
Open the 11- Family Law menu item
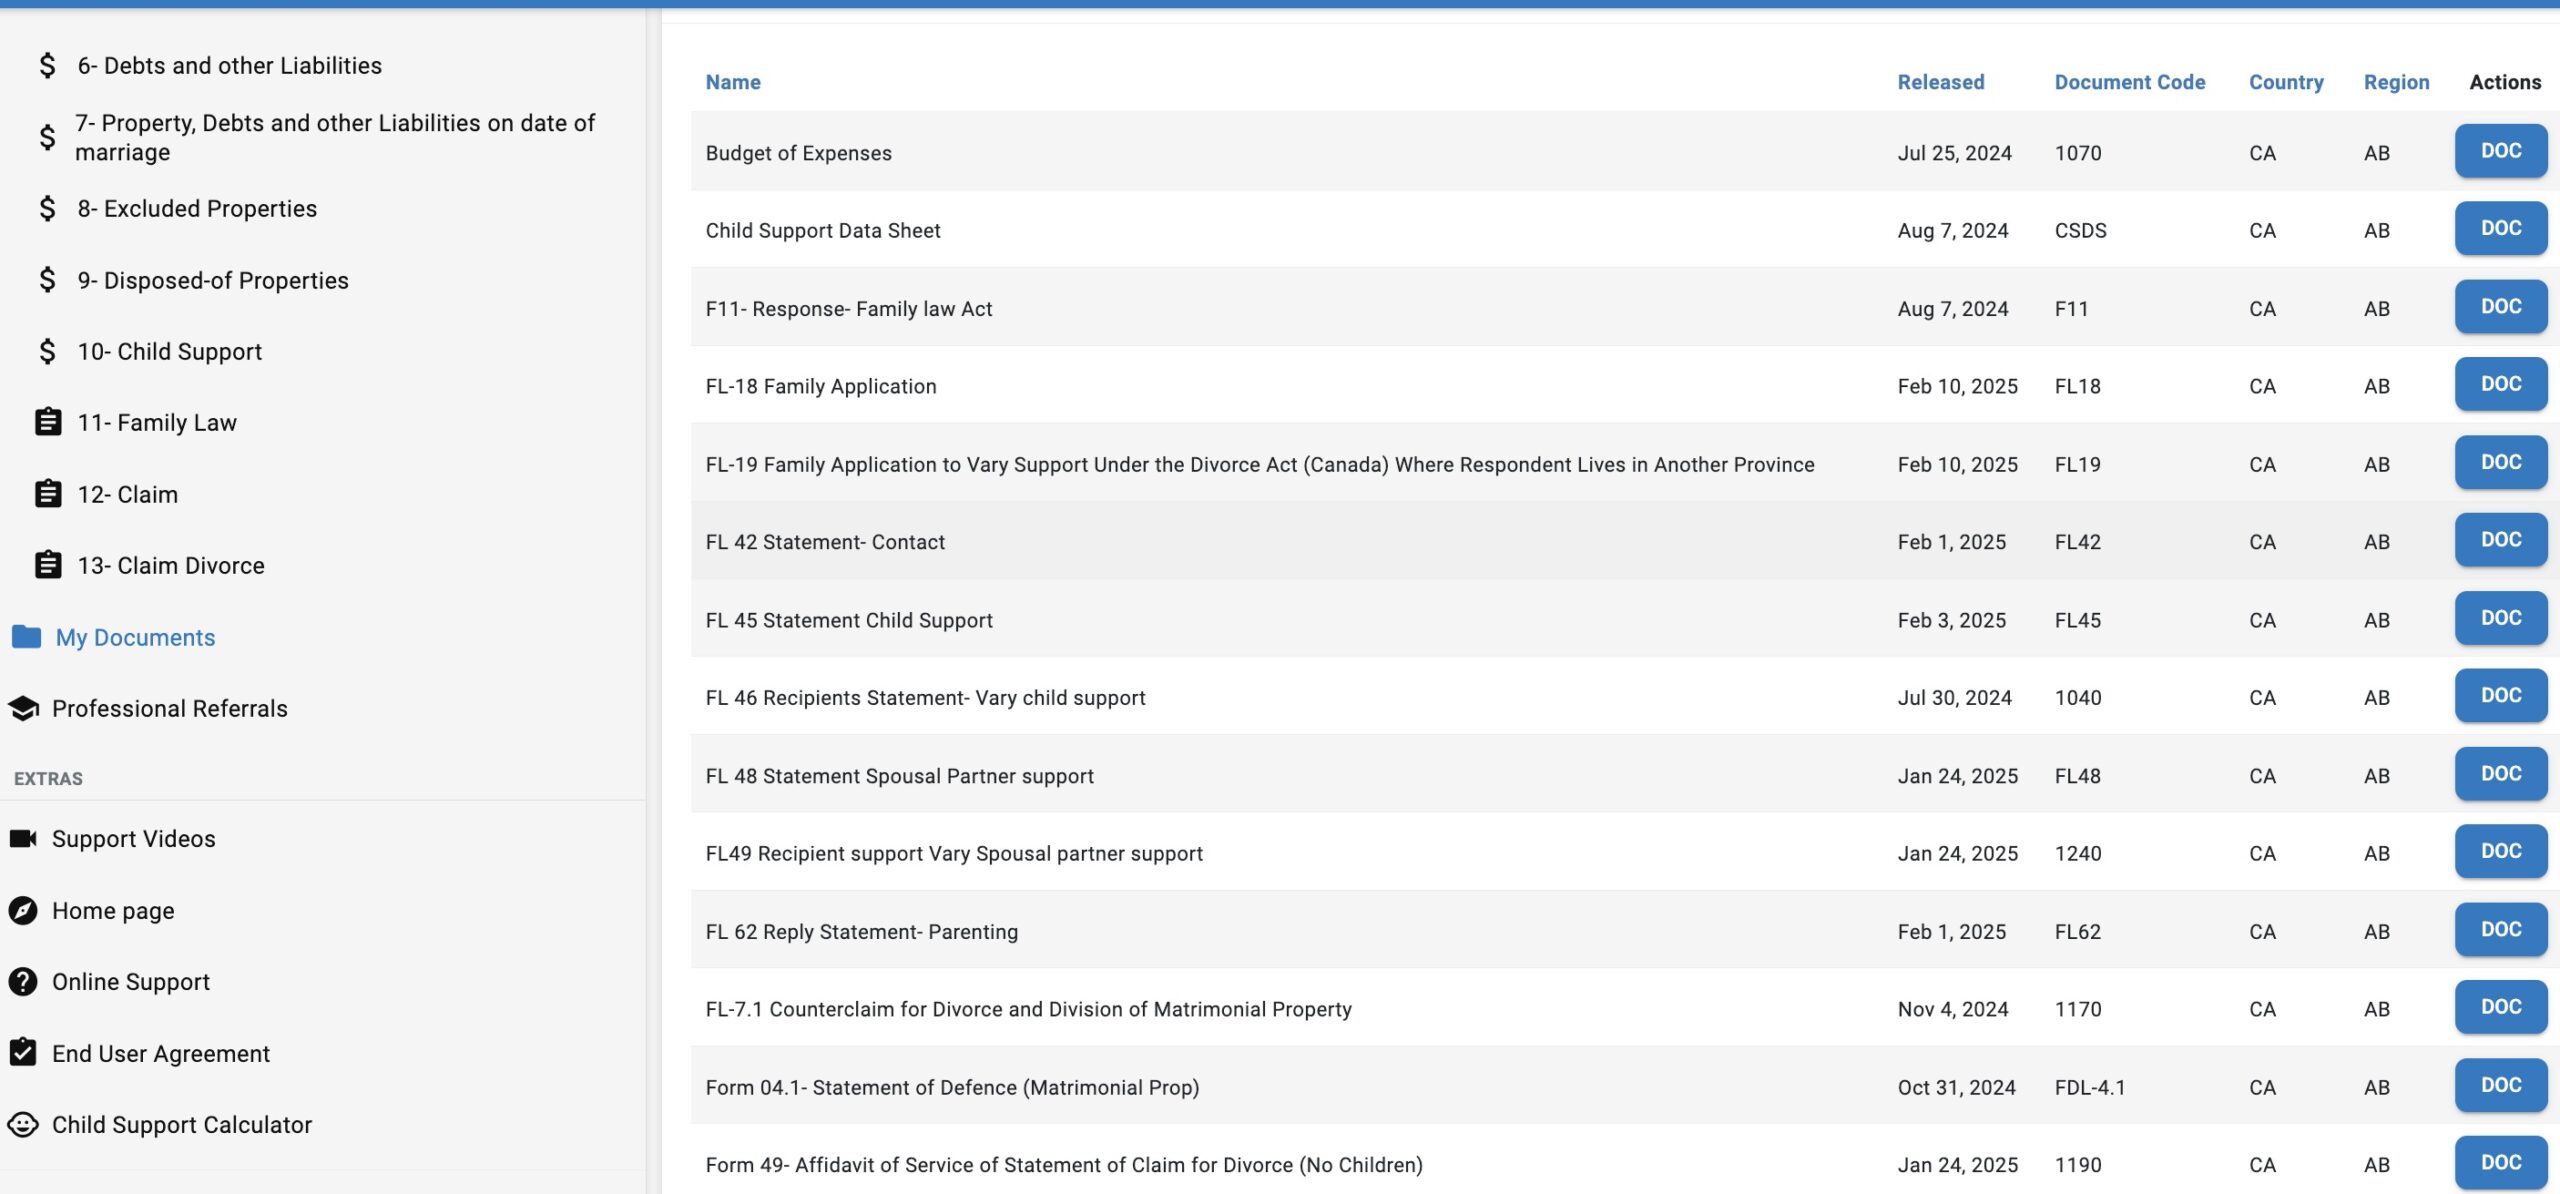[x=157, y=422]
